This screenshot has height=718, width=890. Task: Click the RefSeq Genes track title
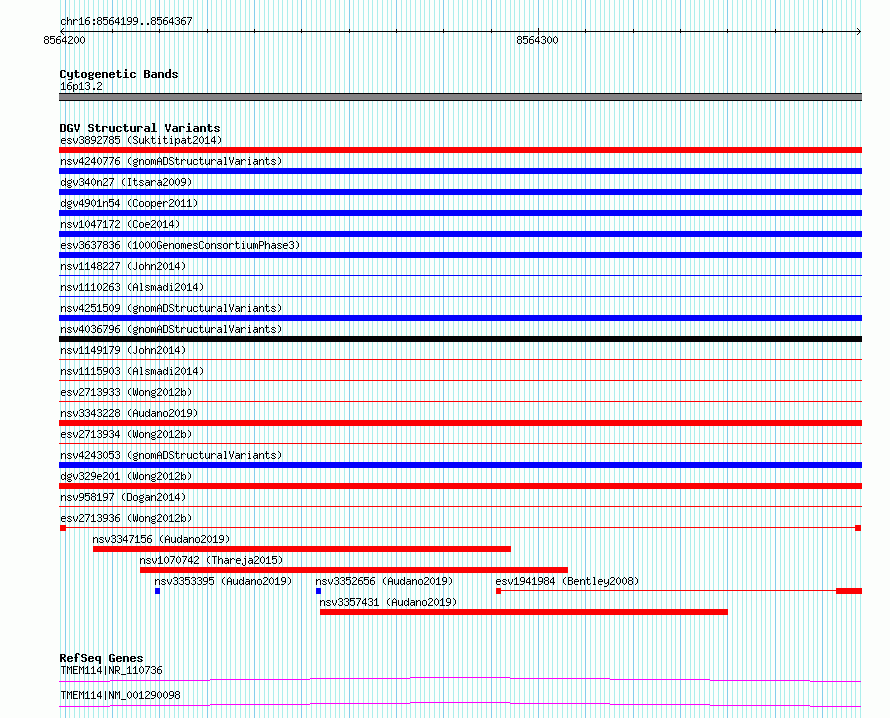click(101, 658)
